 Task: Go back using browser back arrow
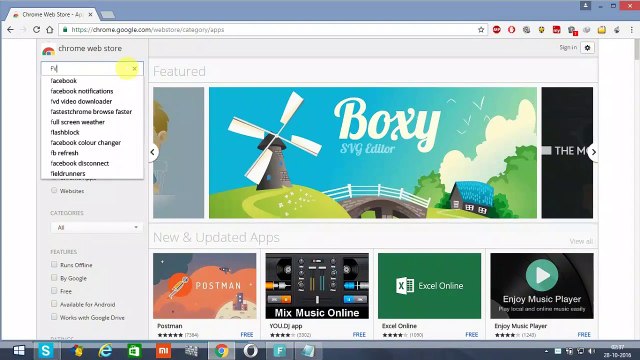click(11, 30)
